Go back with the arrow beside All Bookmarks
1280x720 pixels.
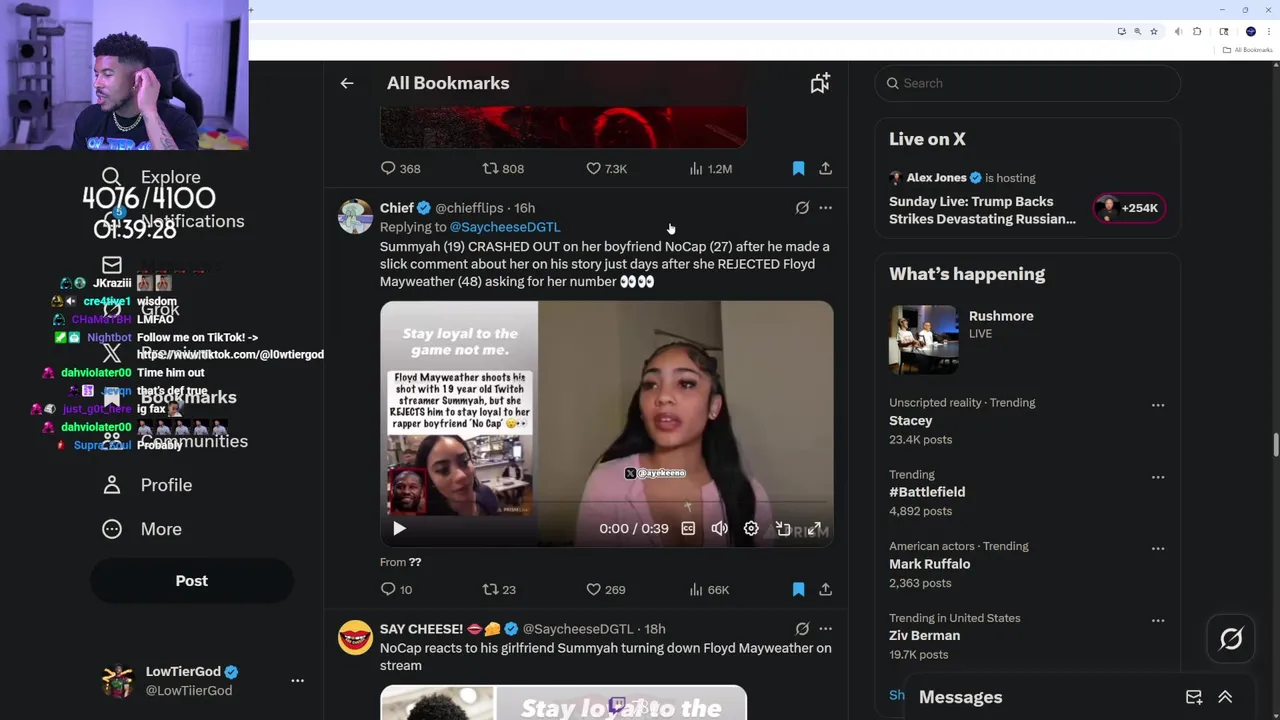click(347, 84)
